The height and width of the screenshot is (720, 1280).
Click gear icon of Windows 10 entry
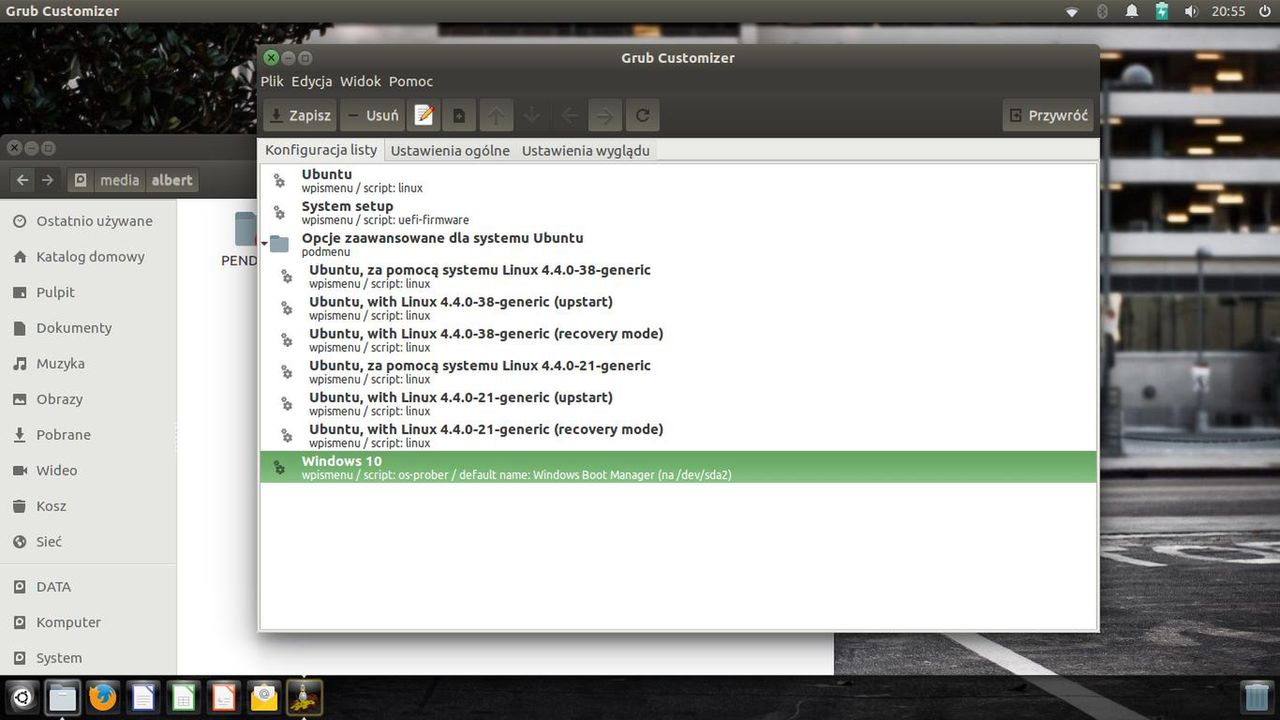[x=279, y=468]
